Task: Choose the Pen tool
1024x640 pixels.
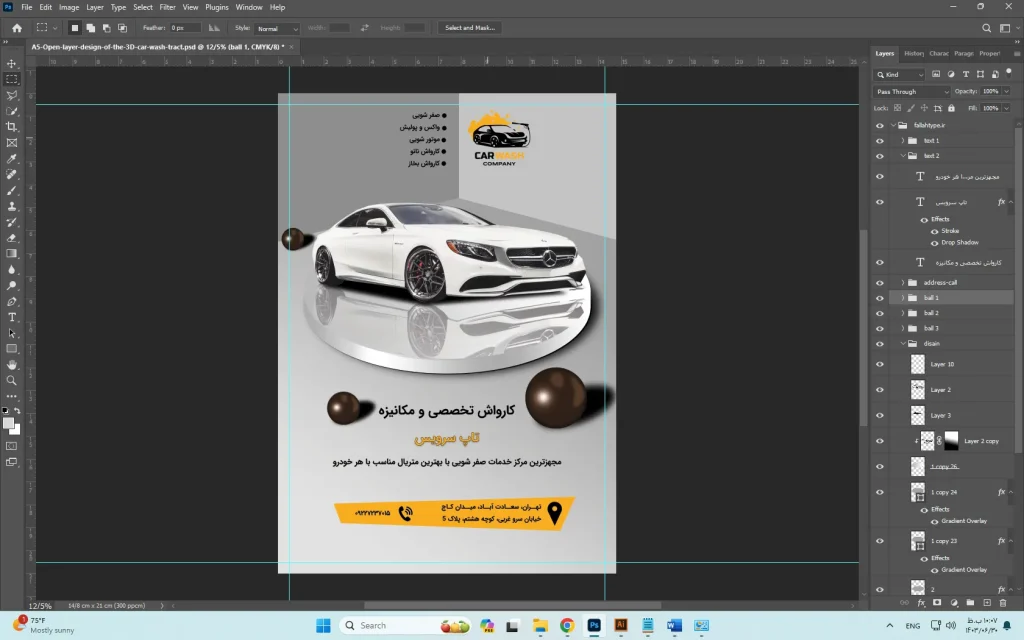Action: [x=12, y=301]
